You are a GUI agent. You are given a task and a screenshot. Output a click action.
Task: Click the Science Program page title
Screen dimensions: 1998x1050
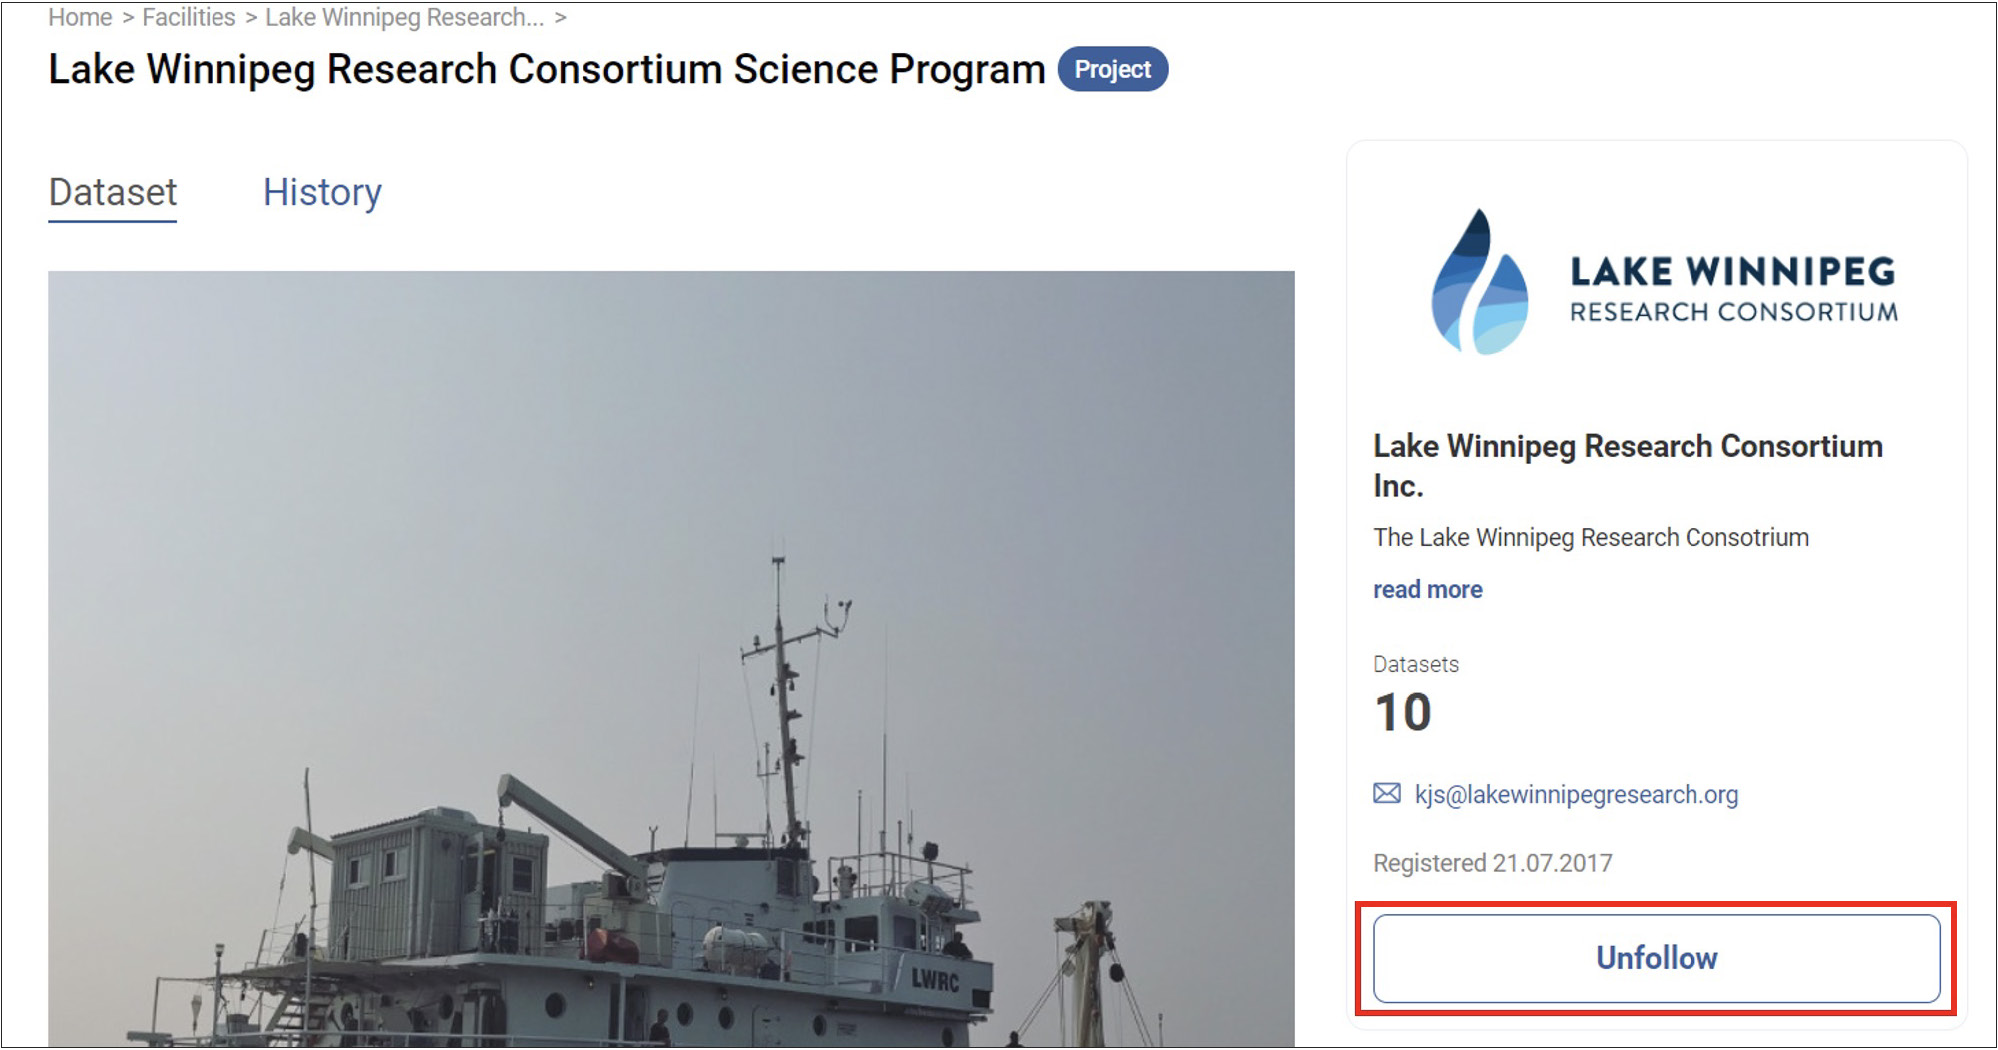(546, 69)
